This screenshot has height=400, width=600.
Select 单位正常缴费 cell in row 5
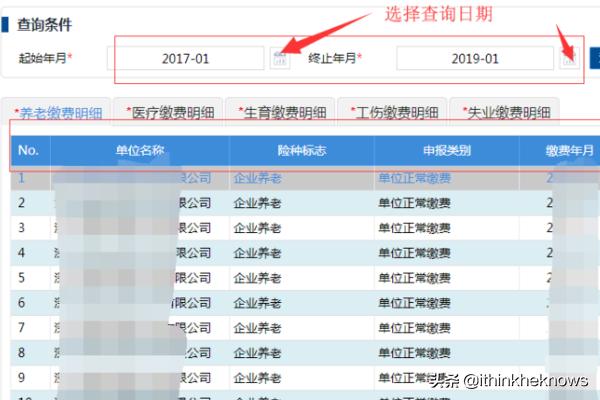[x=447, y=278]
